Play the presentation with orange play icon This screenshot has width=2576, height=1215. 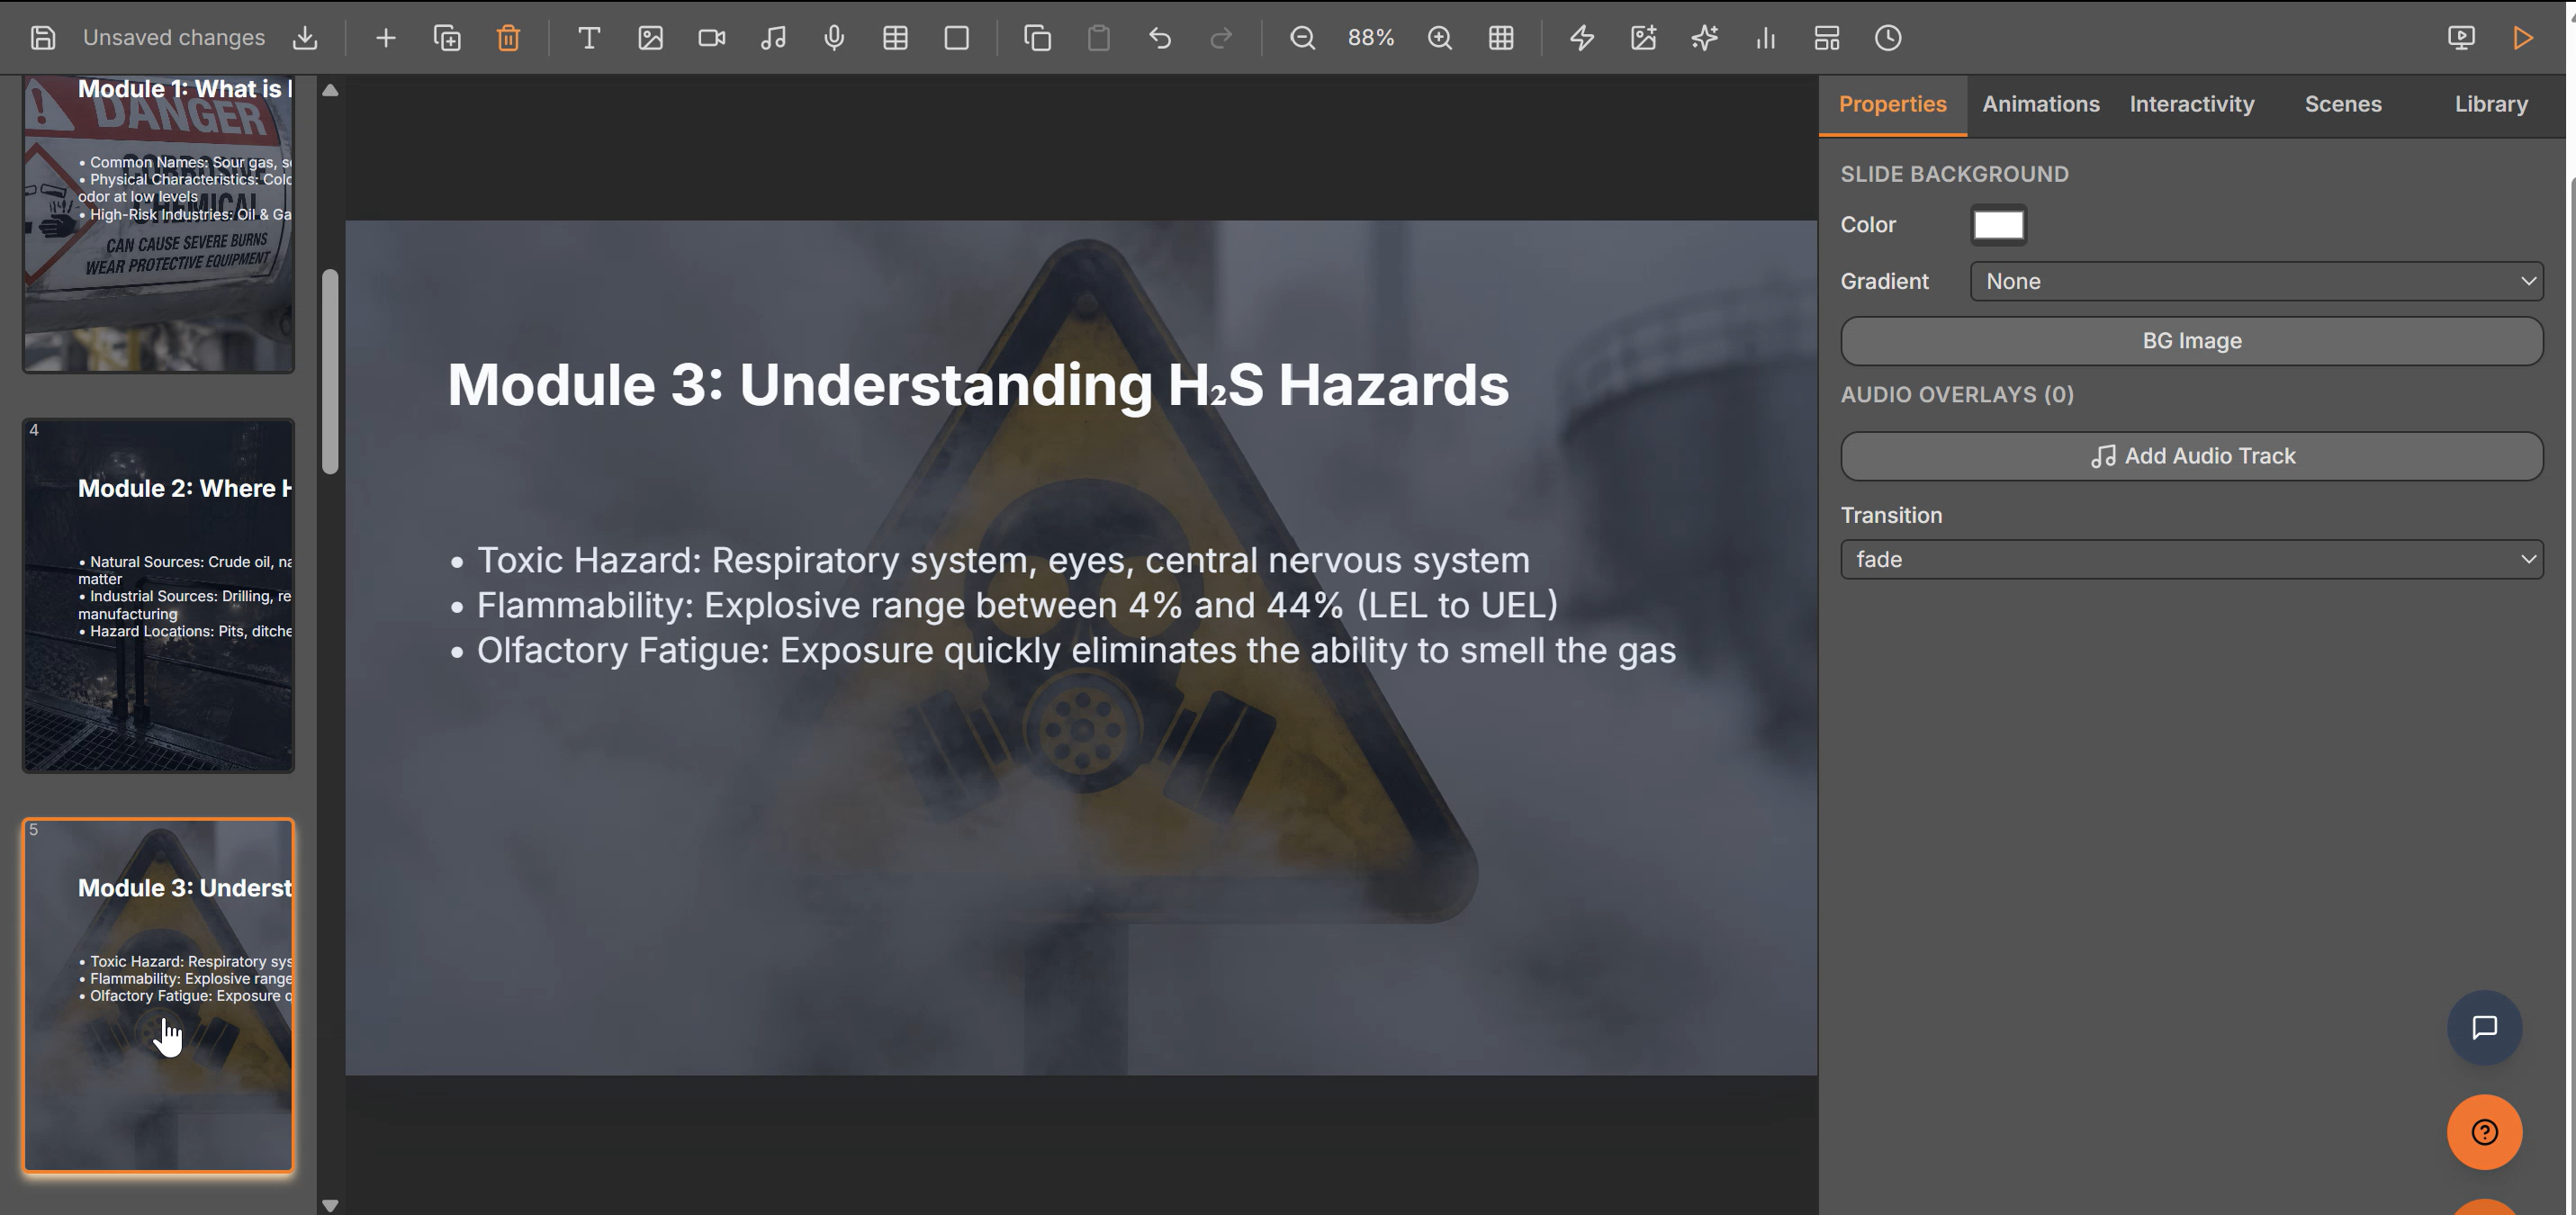click(x=2523, y=38)
